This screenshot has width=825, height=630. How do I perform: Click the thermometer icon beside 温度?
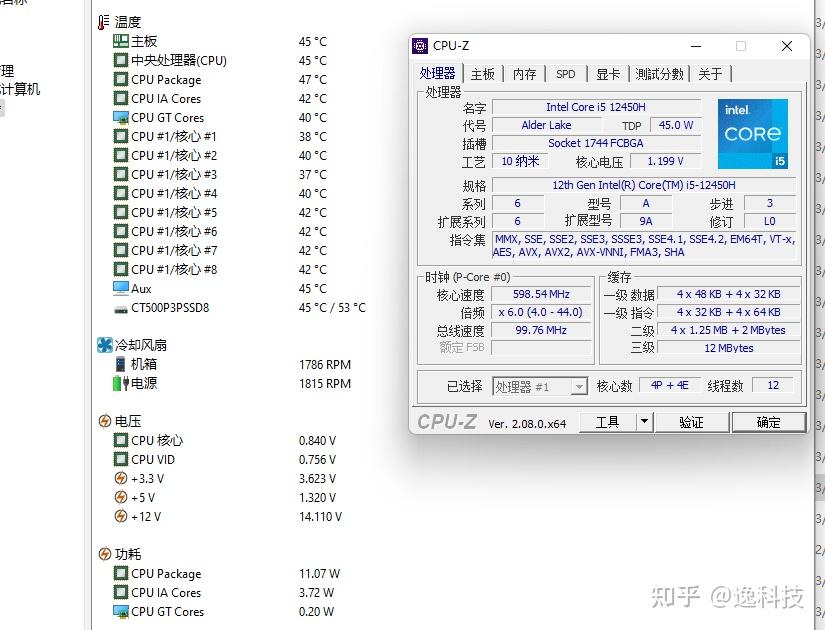tap(103, 22)
